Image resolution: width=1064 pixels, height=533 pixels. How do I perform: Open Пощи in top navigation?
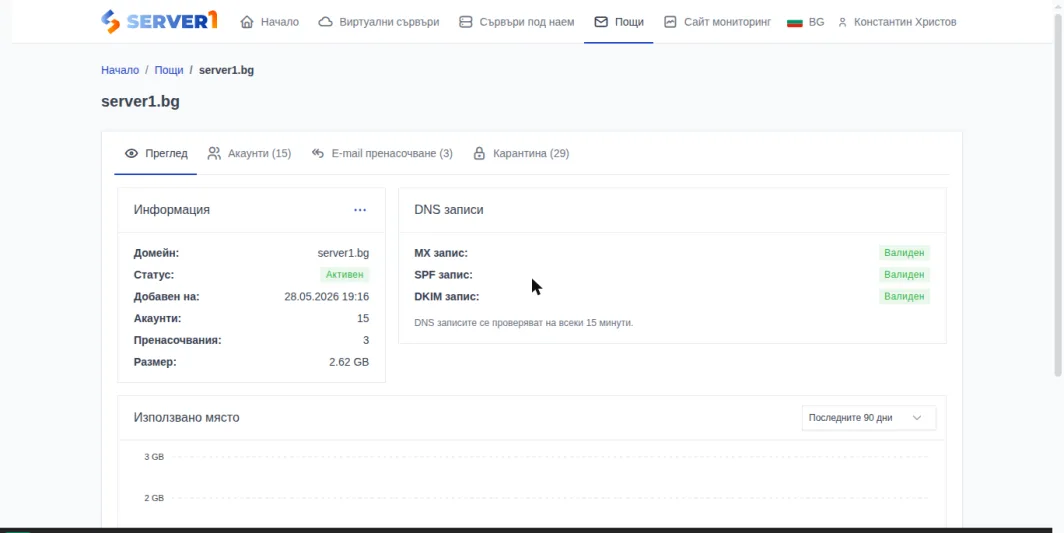(x=619, y=22)
